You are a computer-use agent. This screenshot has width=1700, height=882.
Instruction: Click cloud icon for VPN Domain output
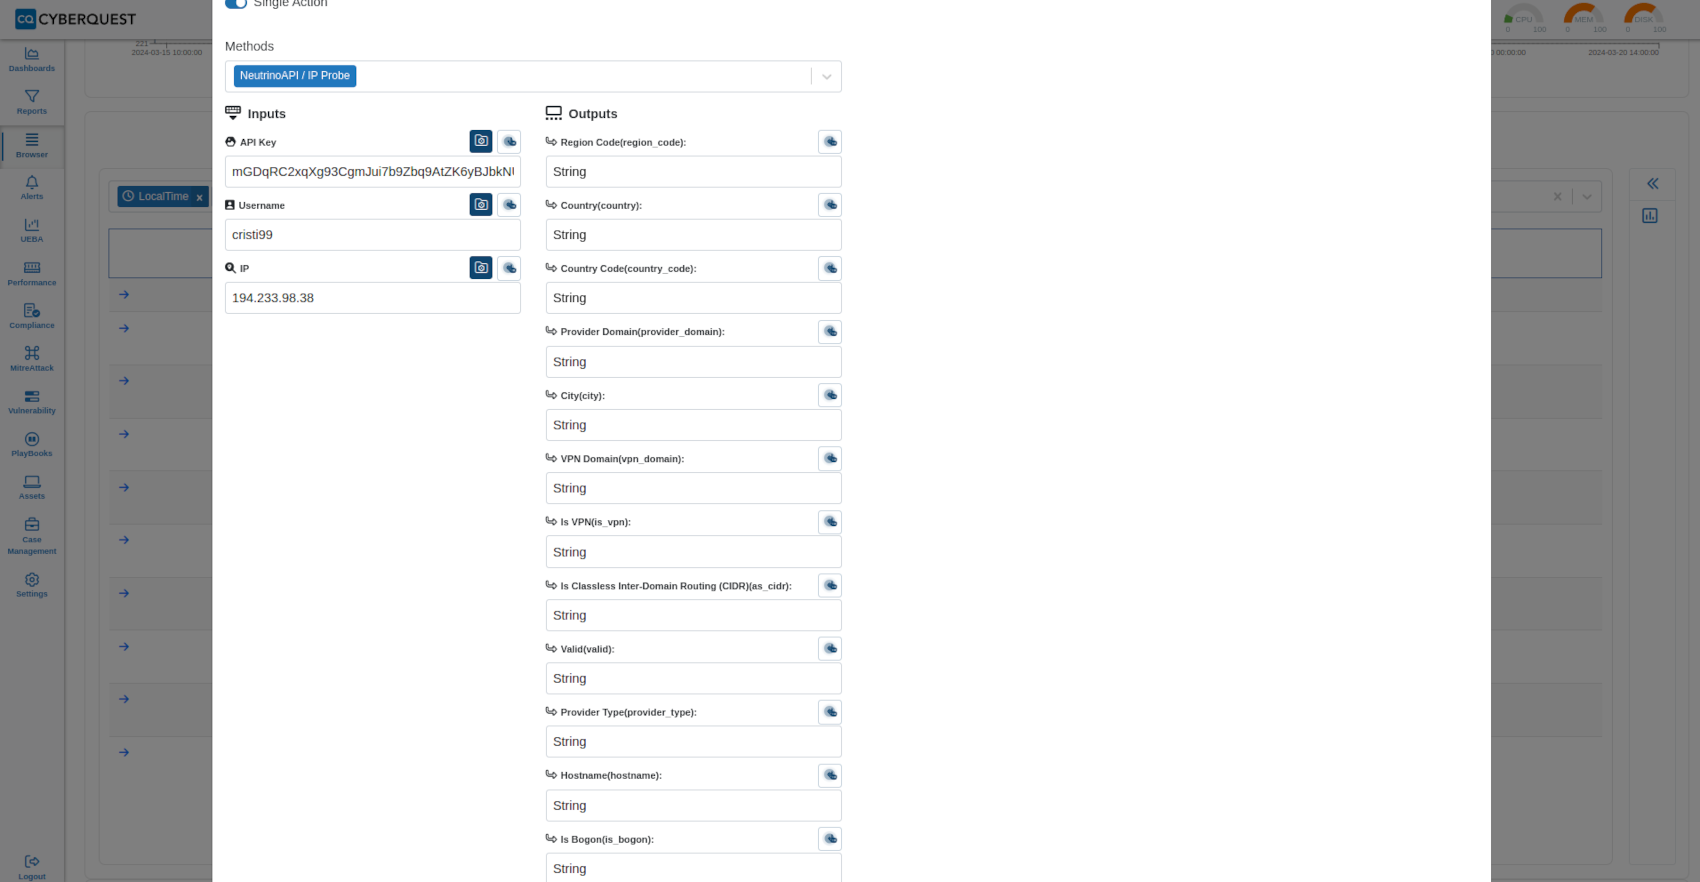pyautogui.click(x=830, y=458)
